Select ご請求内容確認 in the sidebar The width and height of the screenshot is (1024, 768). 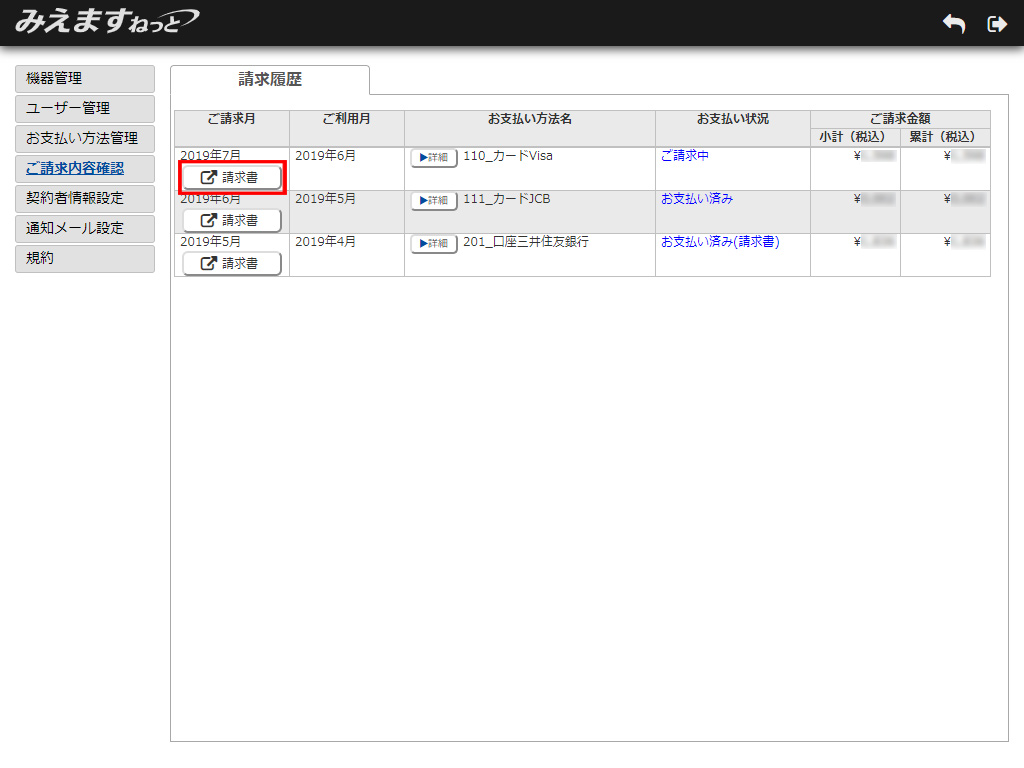85,168
